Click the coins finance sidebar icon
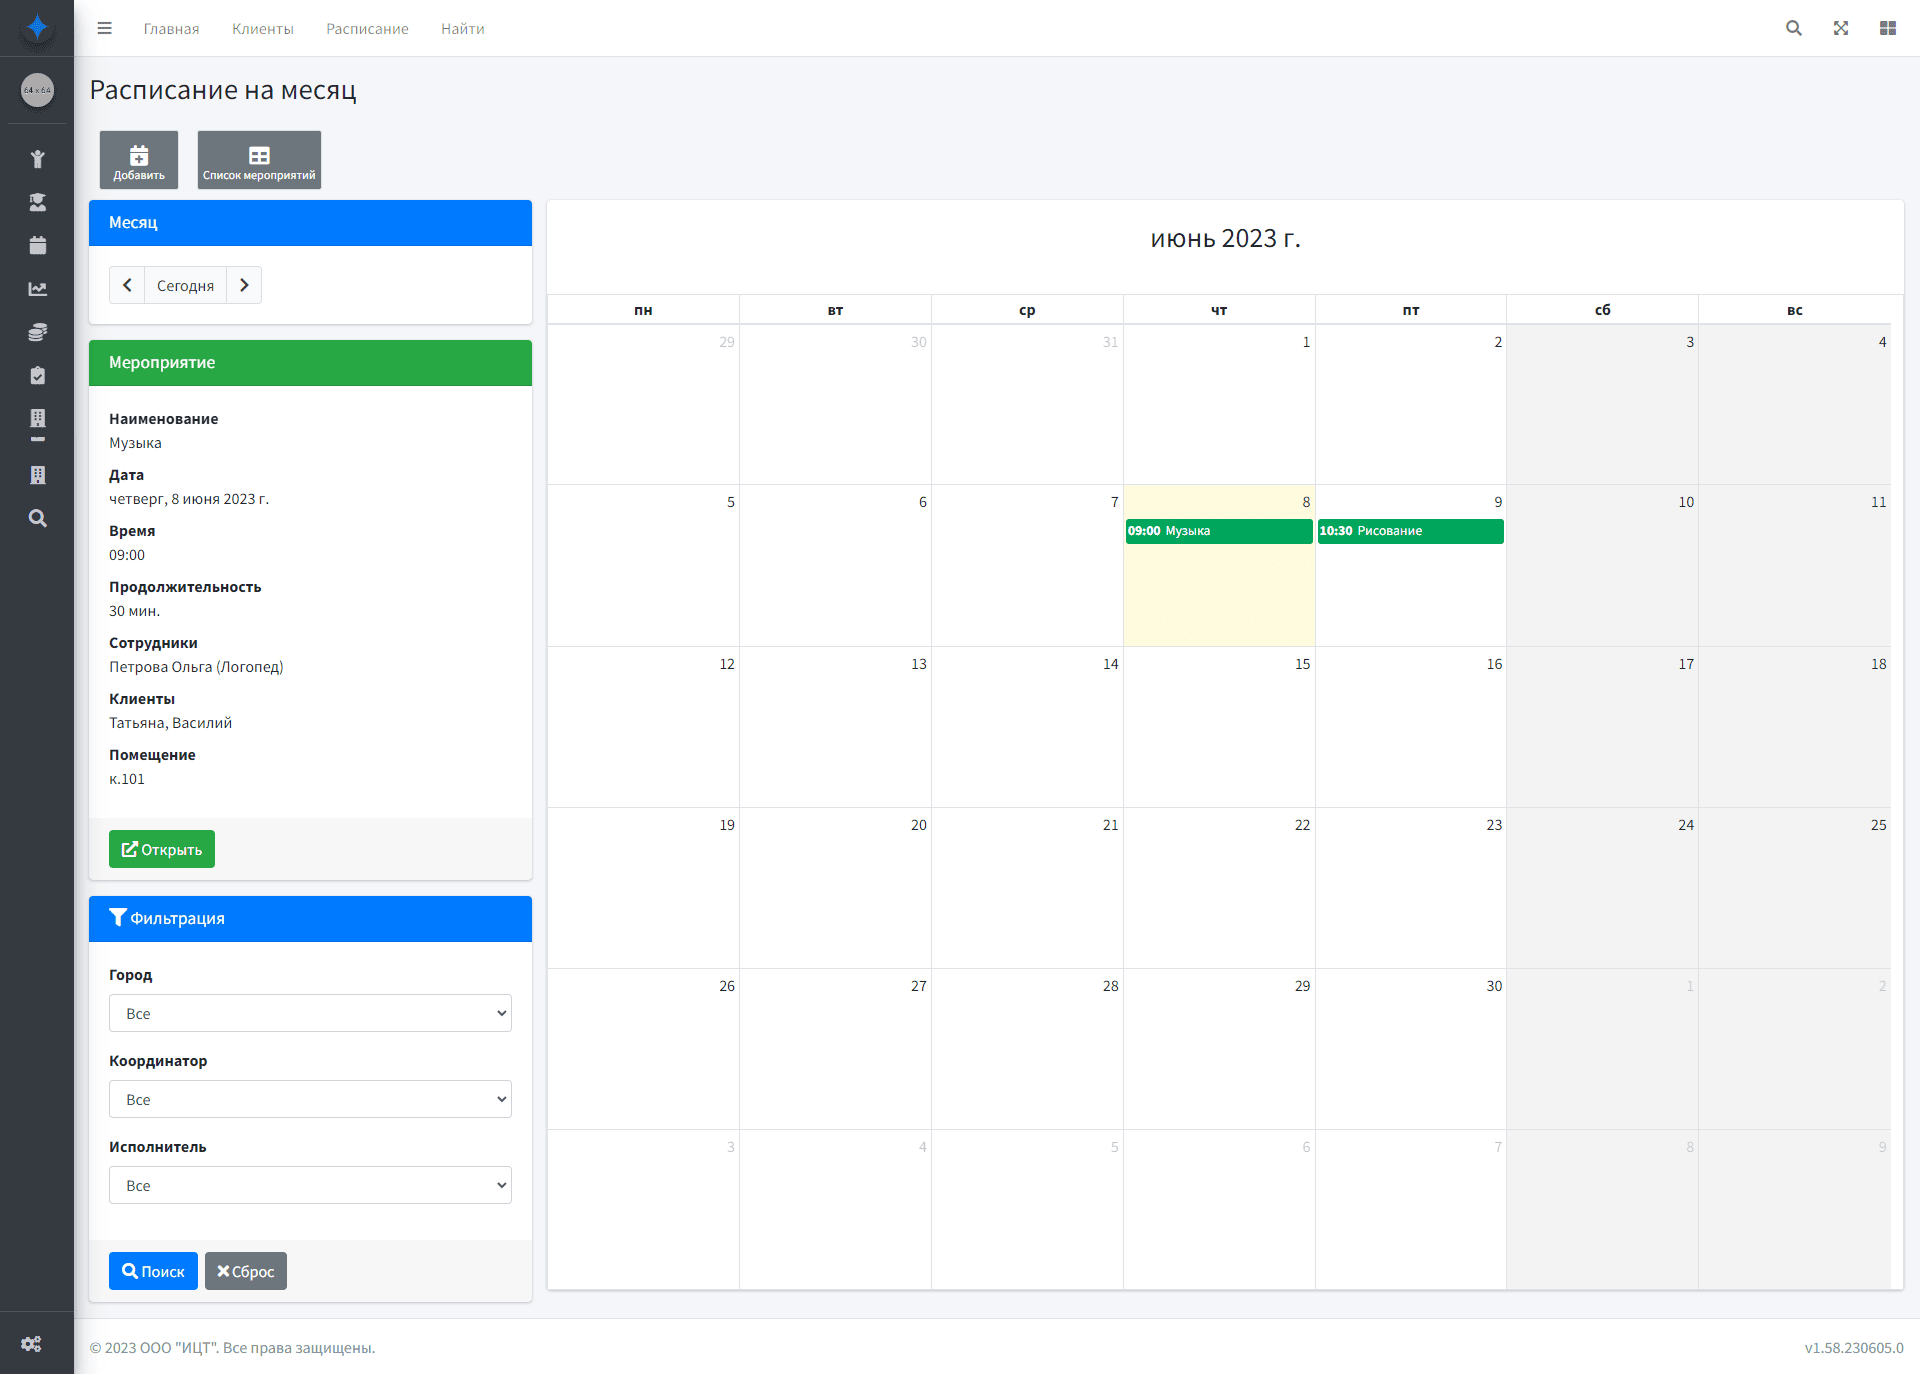1920x1375 pixels. click(x=37, y=332)
